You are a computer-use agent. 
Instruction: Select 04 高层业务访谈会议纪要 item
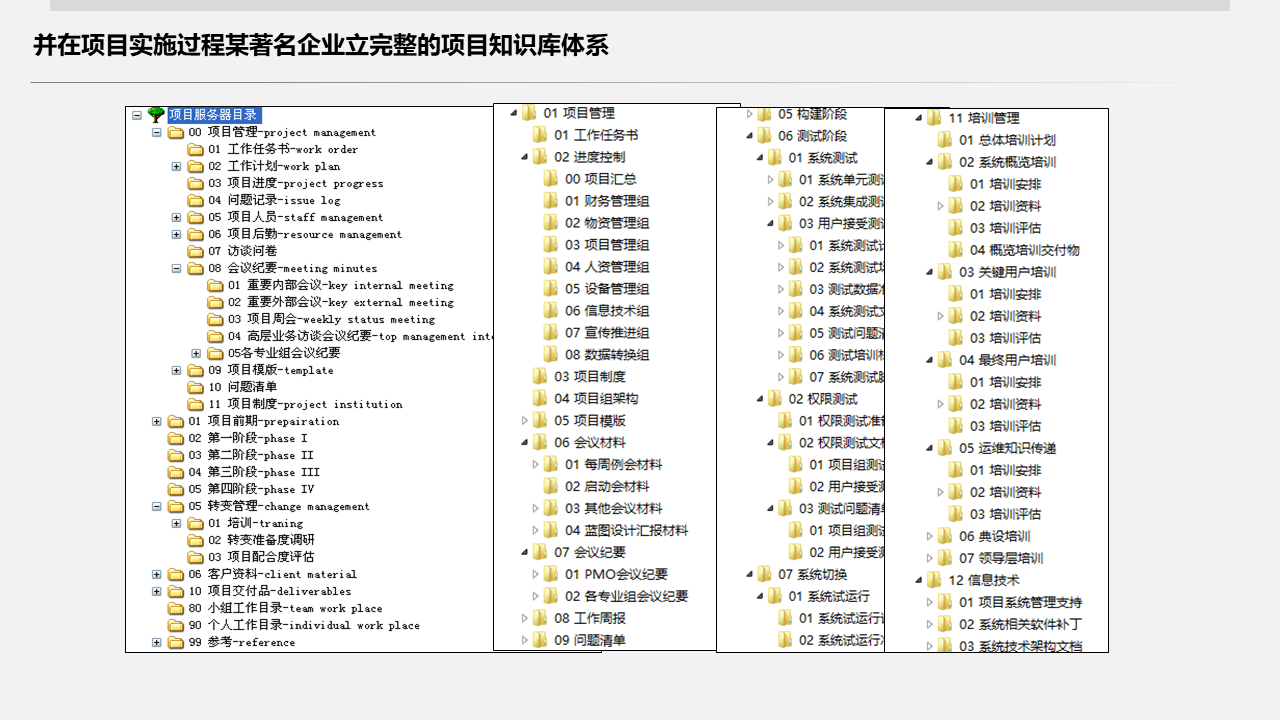[360, 336]
